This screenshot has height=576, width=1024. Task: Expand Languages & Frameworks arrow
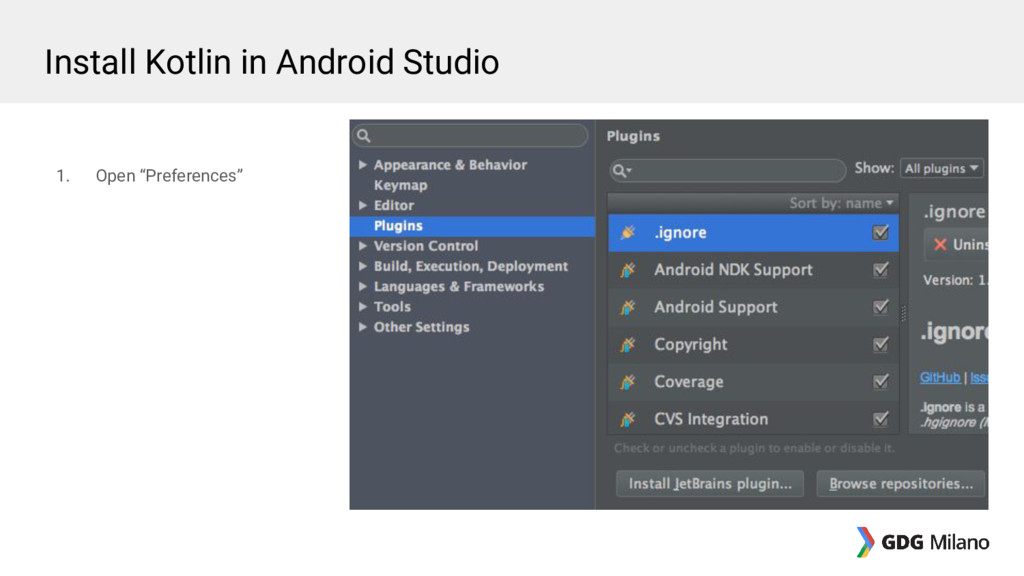(x=362, y=286)
